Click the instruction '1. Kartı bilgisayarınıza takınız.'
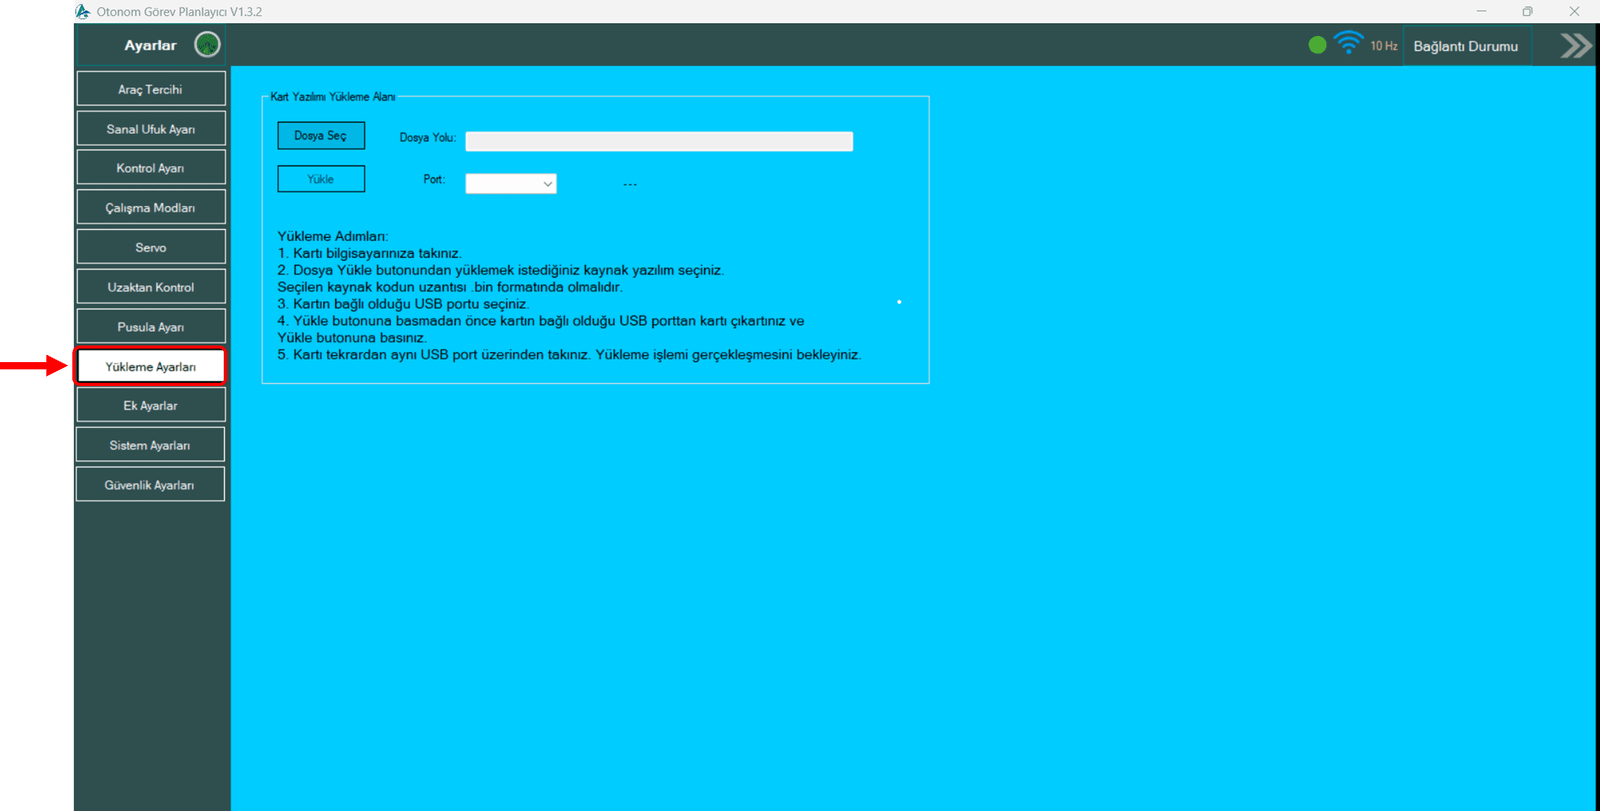 tap(369, 253)
